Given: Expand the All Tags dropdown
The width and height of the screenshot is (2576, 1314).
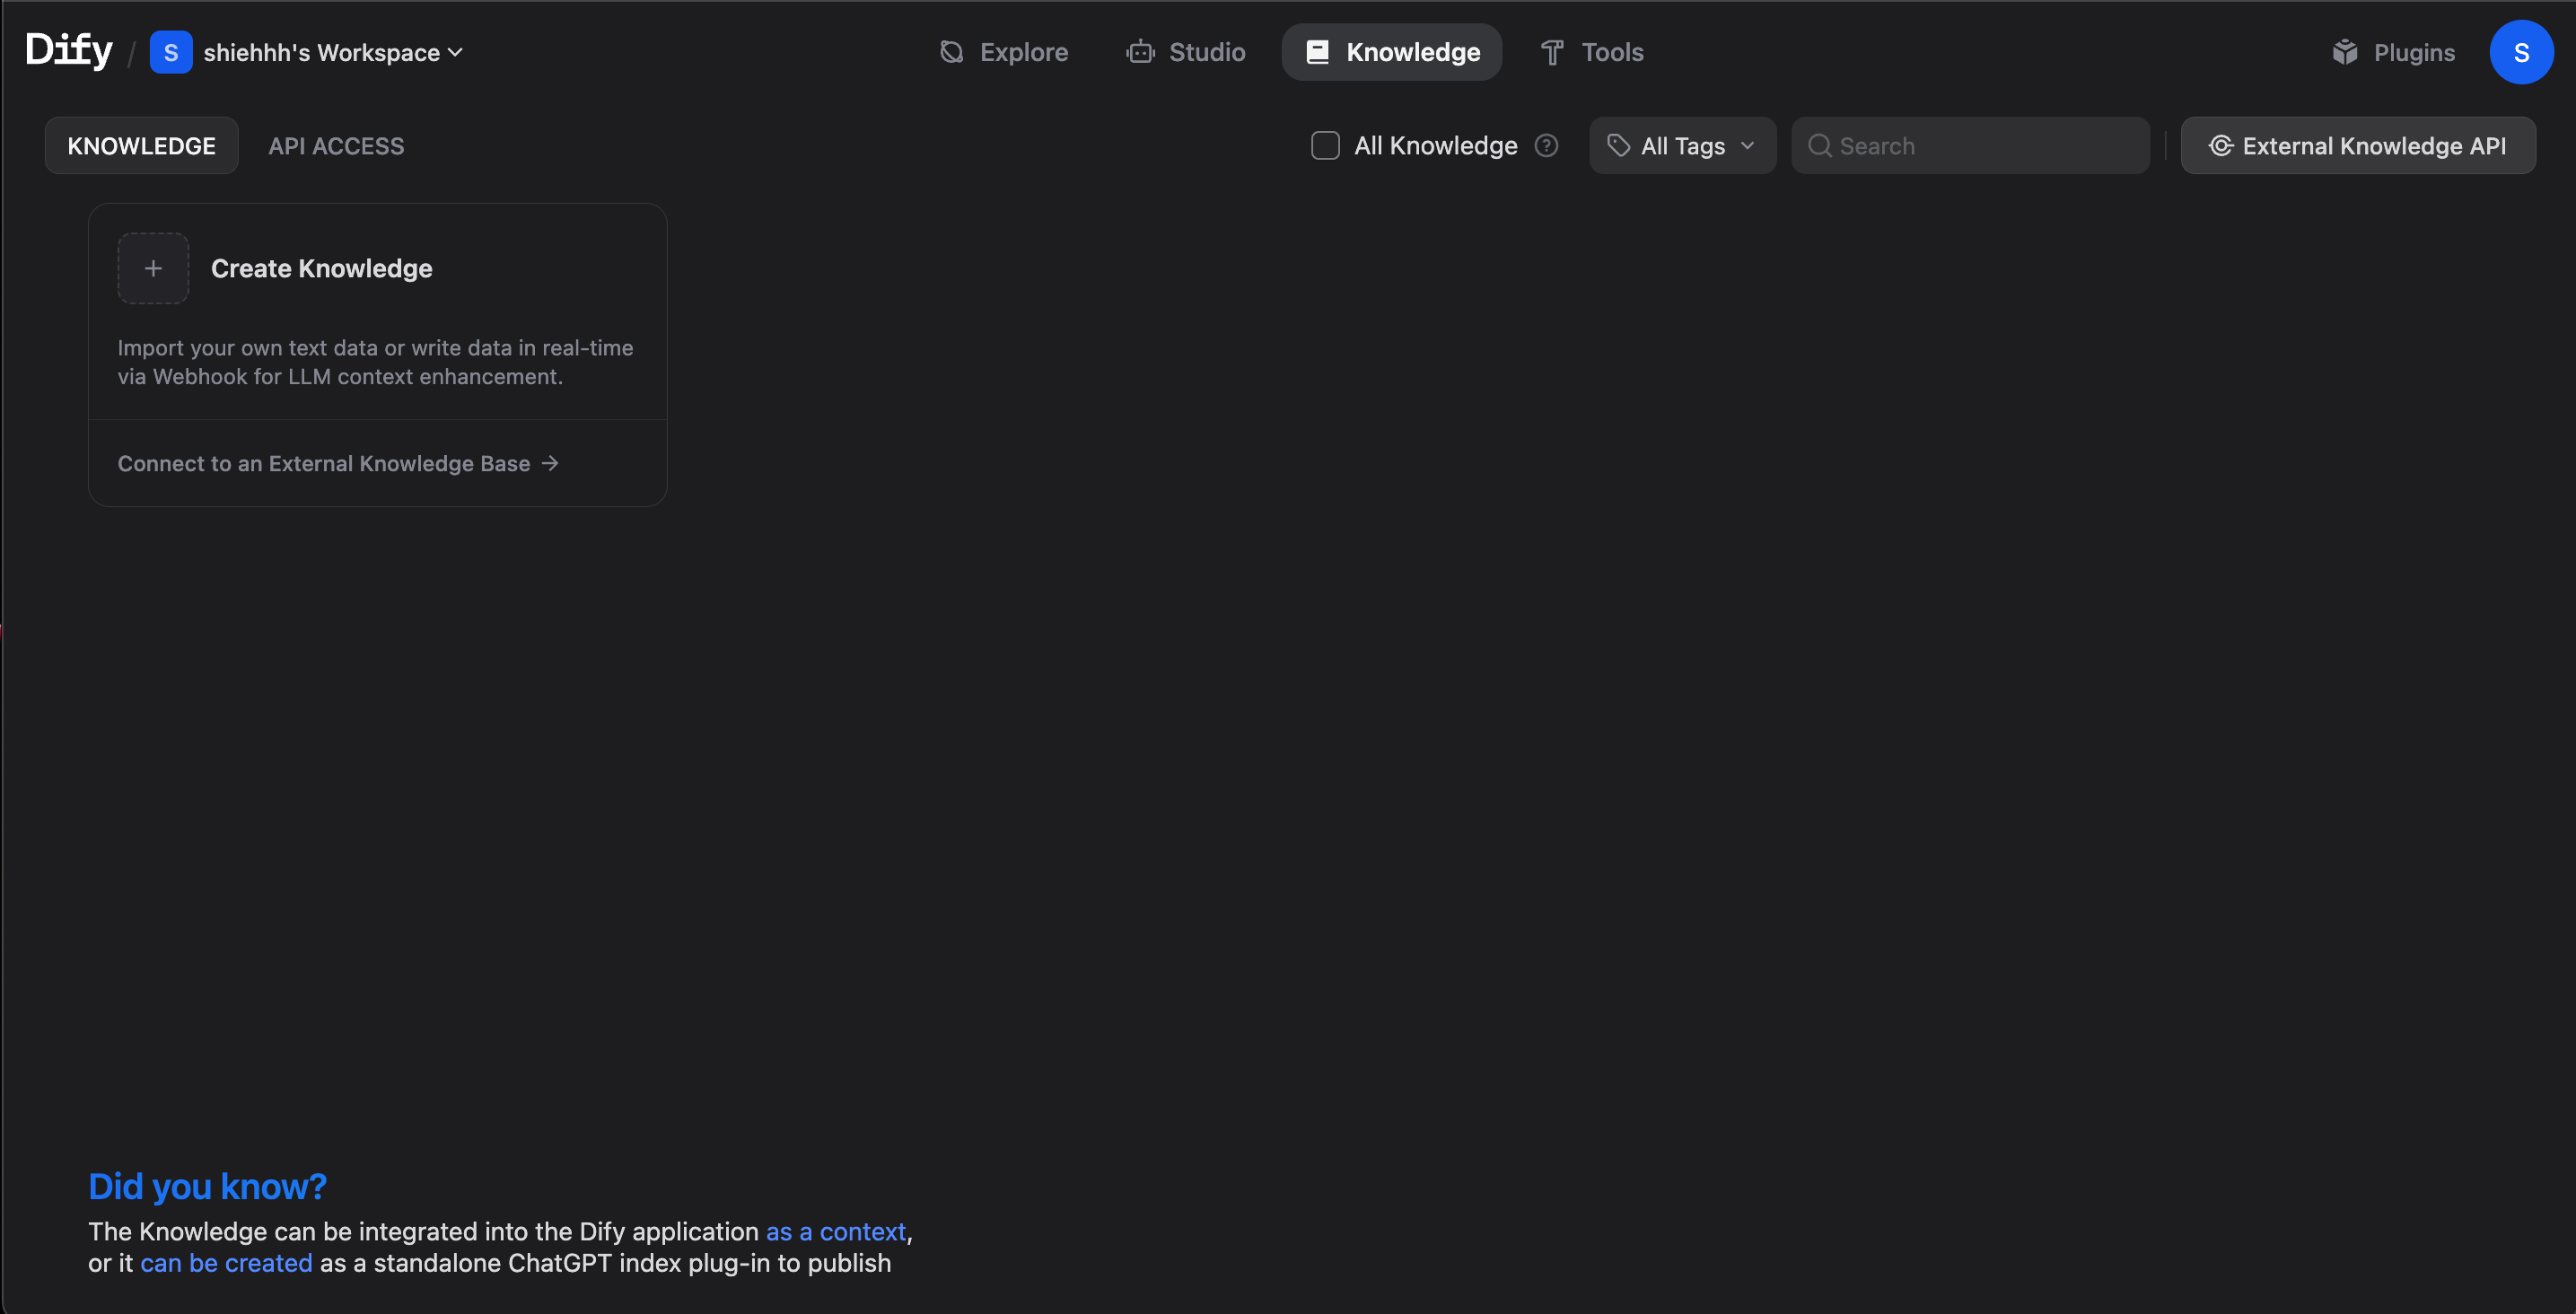Looking at the screenshot, I should [x=1682, y=146].
